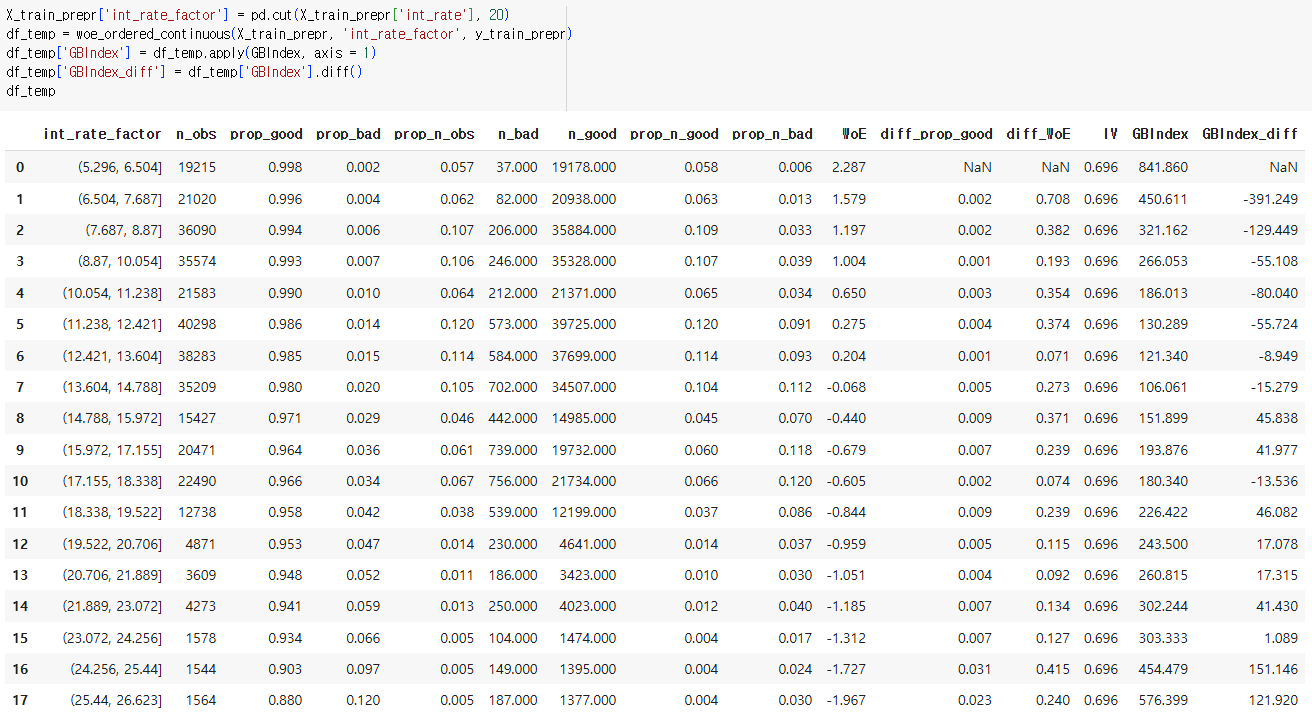The height and width of the screenshot is (712, 1312).
Task: Click row index label 17
Action: coord(20,701)
